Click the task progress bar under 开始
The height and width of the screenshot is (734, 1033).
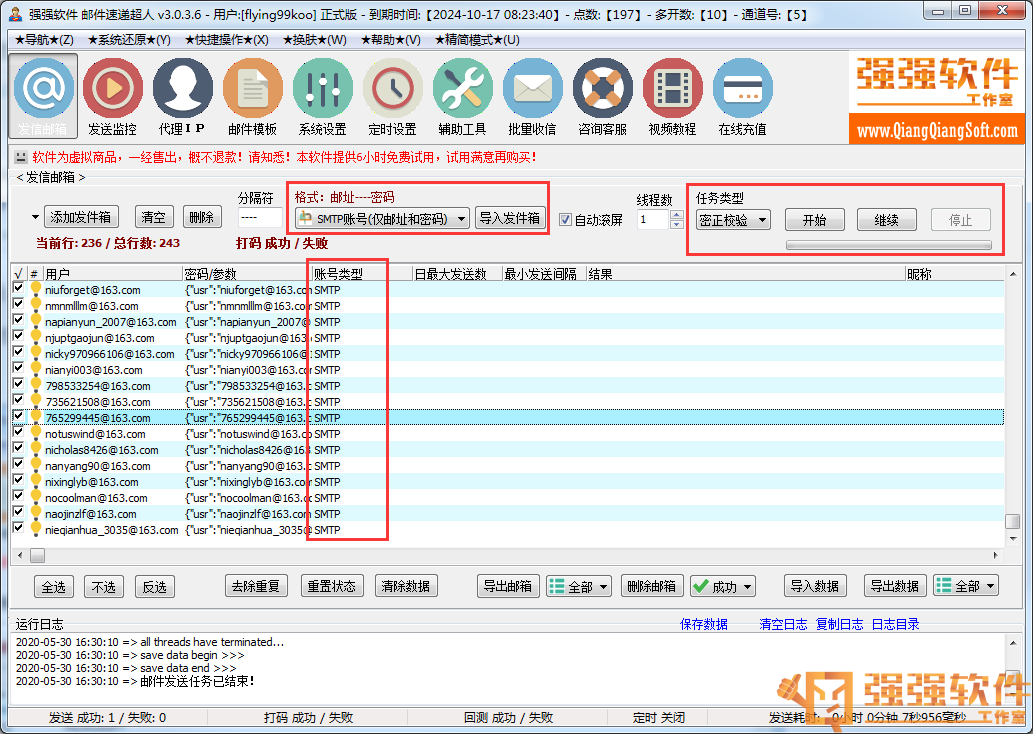click(889, 245)
